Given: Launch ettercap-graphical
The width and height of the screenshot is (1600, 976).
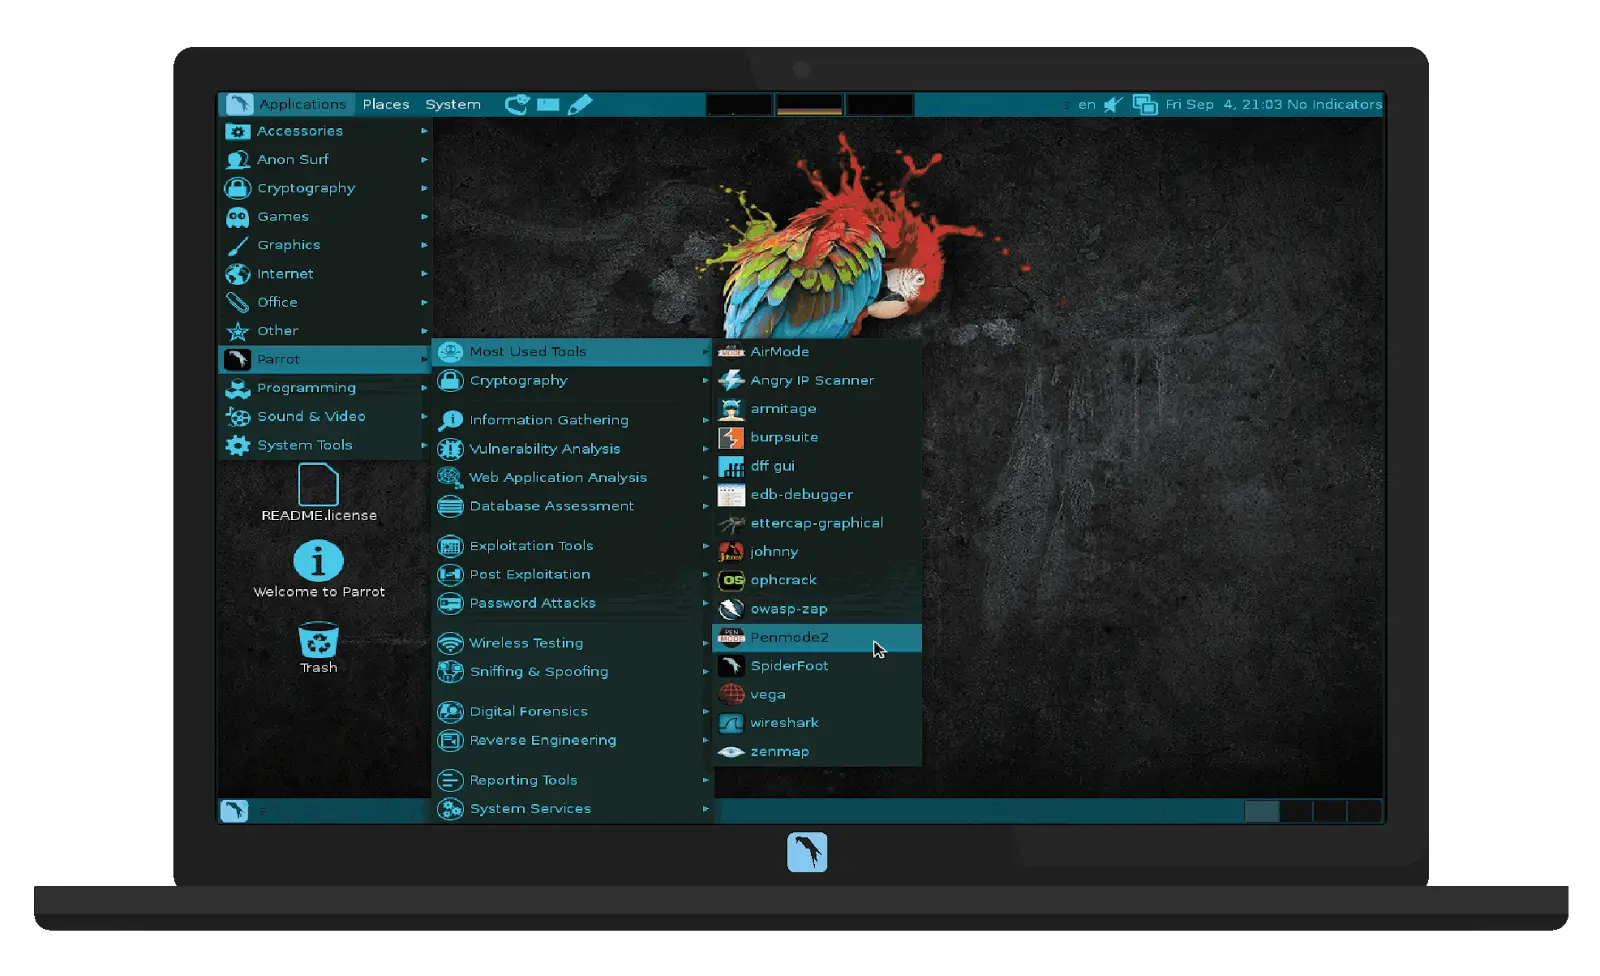Looking at the screenshot, I should (817, 523).
